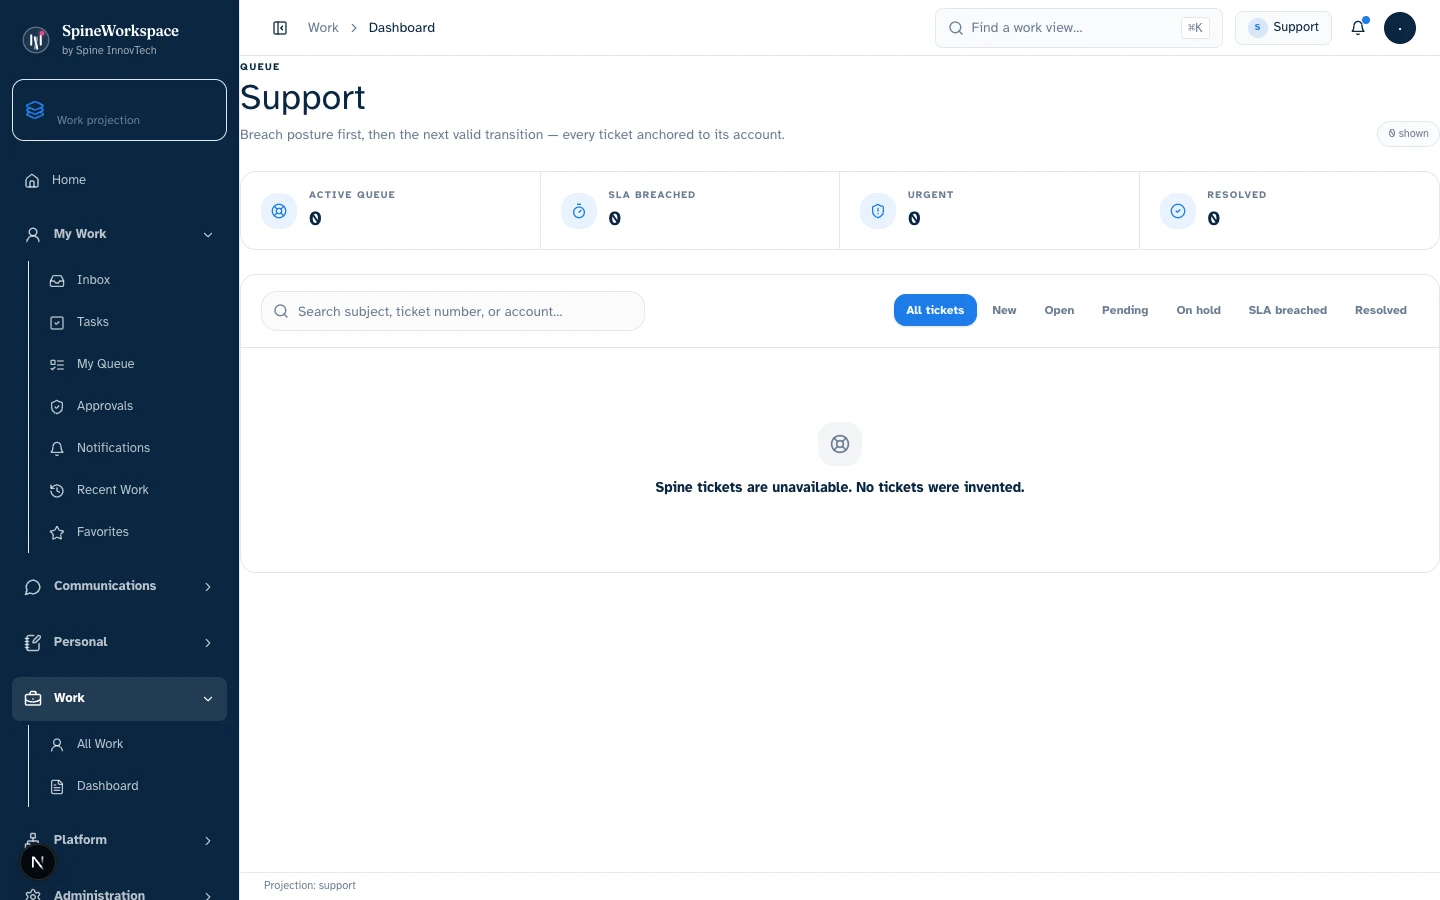Click the '0 shown' count badge
Viewport: 1440px width, 900px height.
click(1408, 134)
